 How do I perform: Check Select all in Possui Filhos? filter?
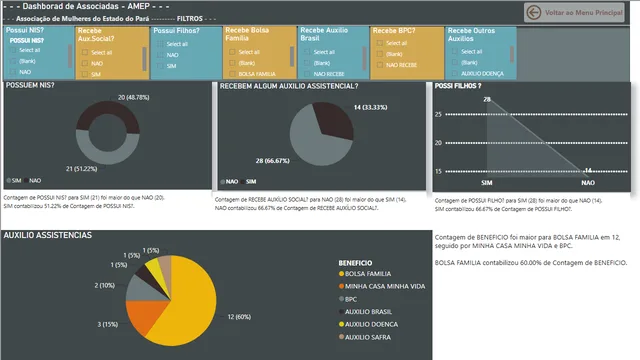(x=160, y=44)
